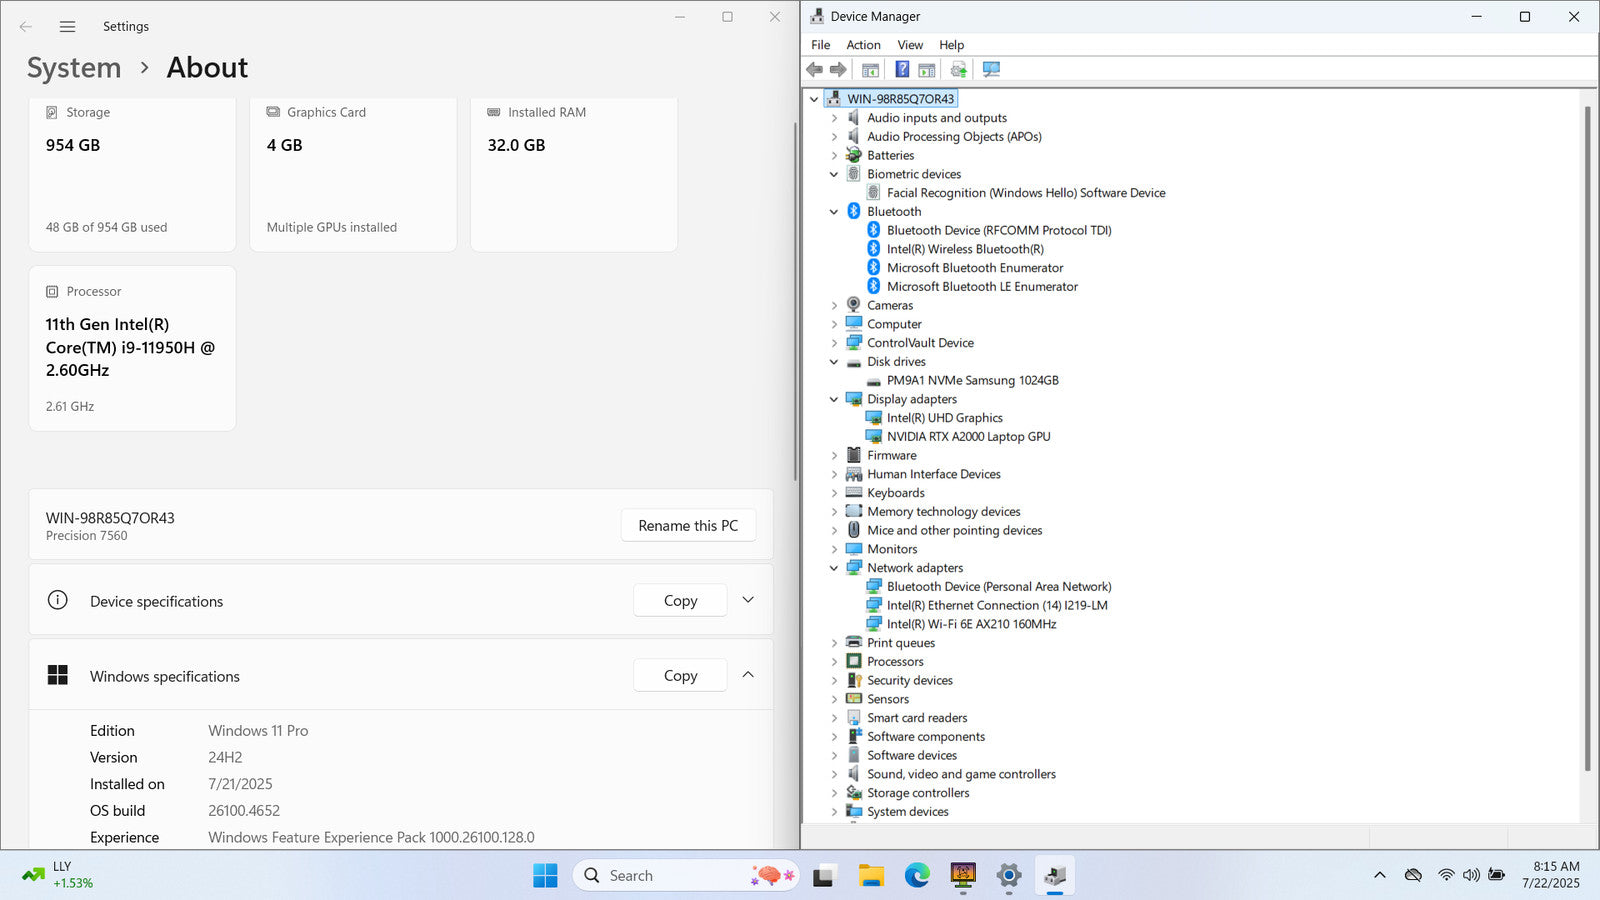
Task: Select Intel(R) Ethernet Connection (14) I219-LM
Action: point(997,605)
